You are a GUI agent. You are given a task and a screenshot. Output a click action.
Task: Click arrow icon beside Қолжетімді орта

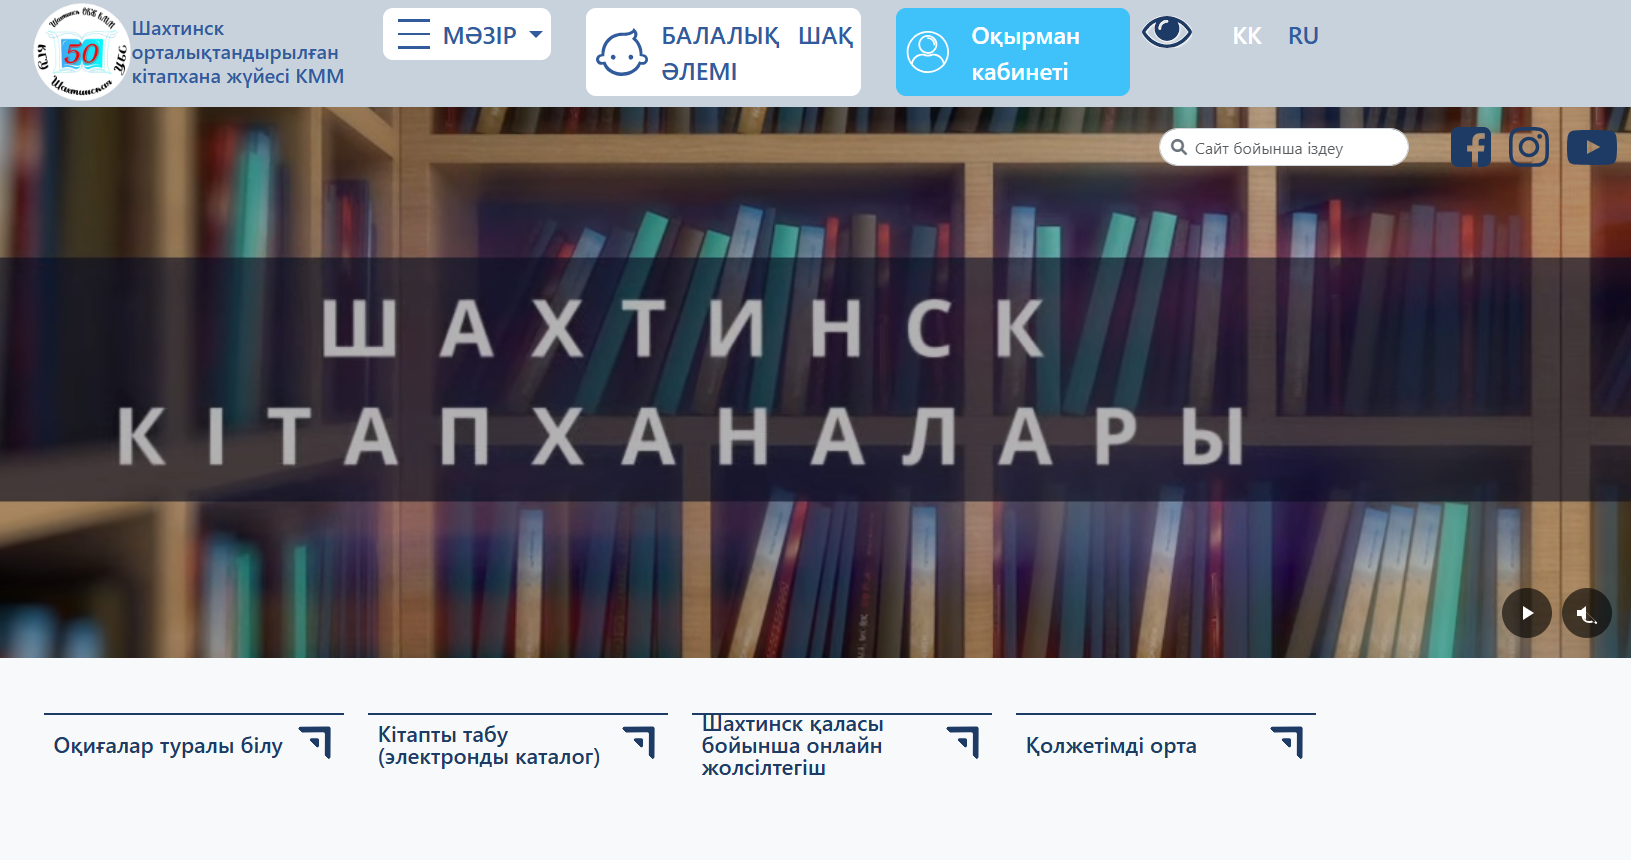coord(1288,742)
